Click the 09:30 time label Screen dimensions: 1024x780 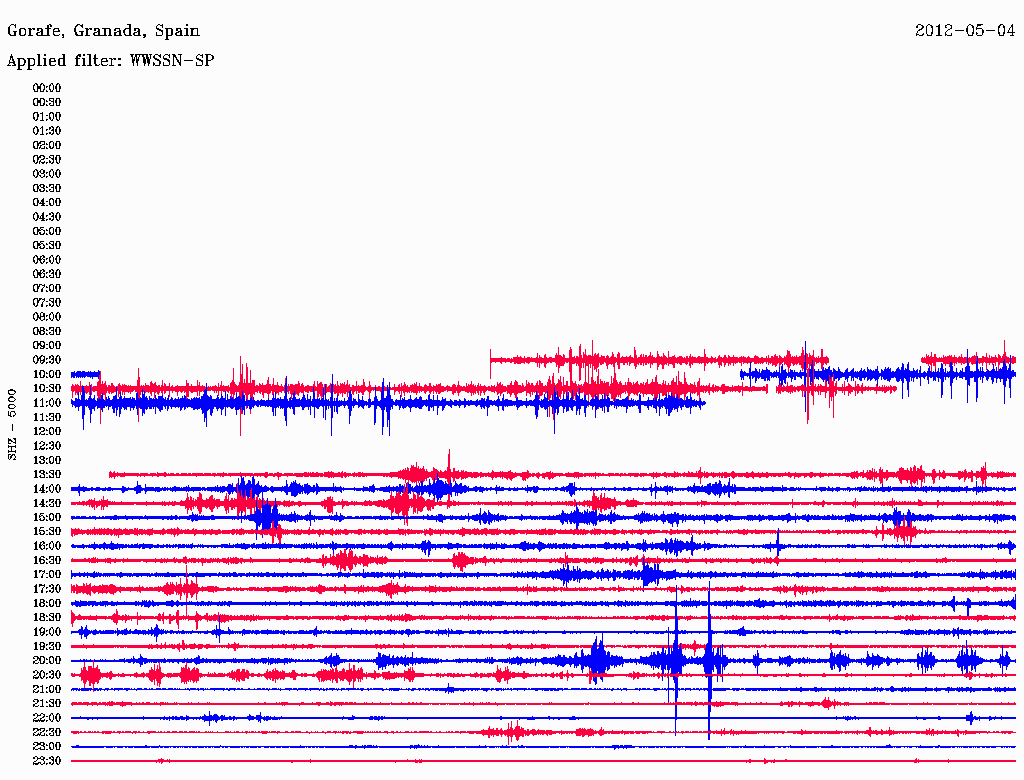click(x=47, y=360)
